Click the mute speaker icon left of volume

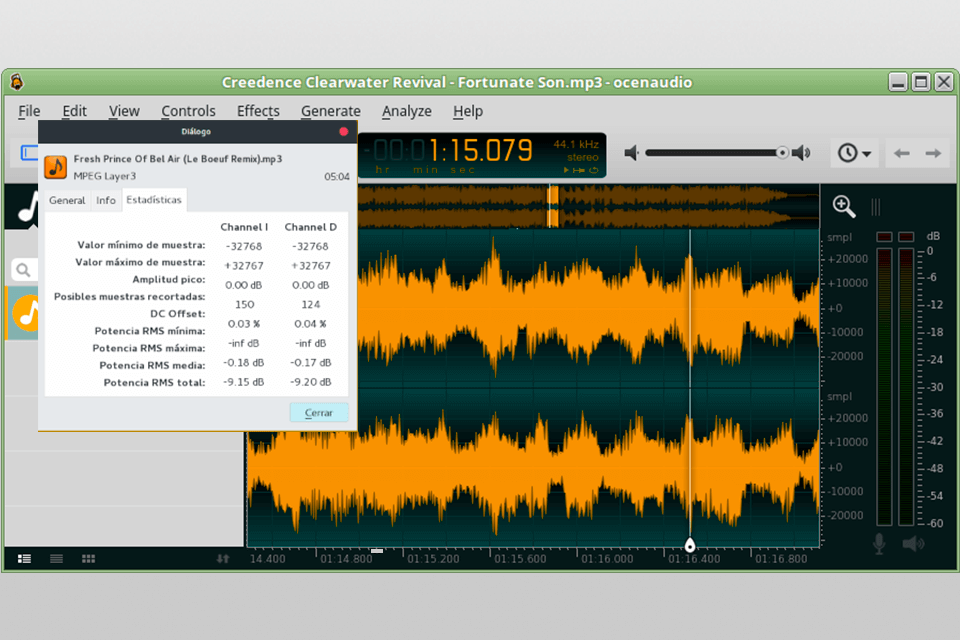(631, 153)
